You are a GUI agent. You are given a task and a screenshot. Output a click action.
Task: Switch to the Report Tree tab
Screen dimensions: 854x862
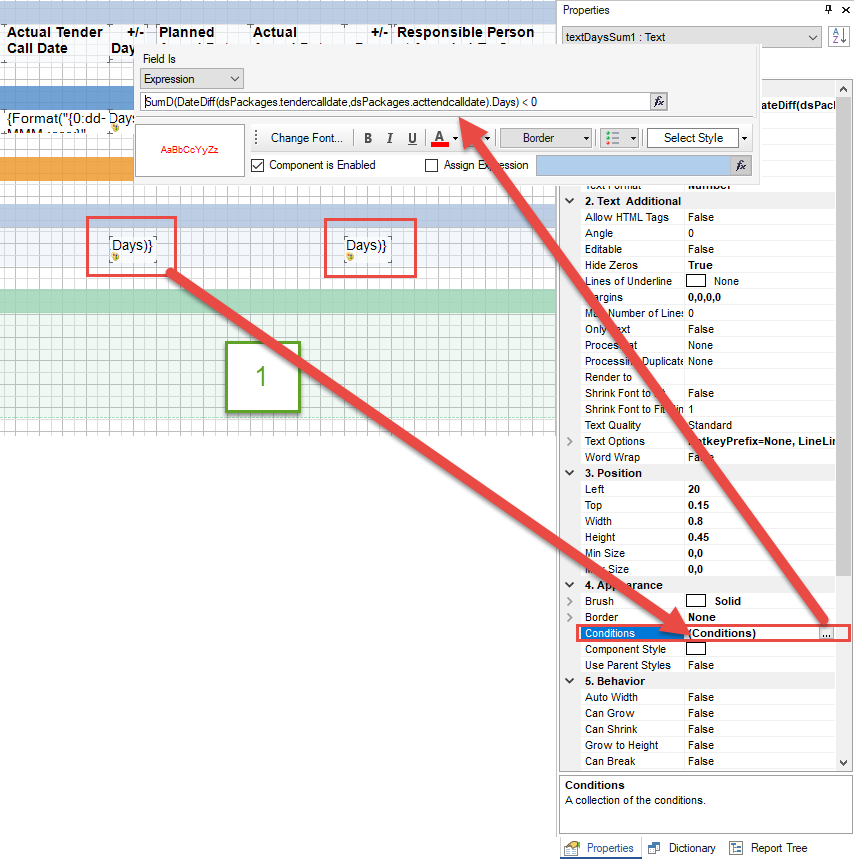[769, 848]
